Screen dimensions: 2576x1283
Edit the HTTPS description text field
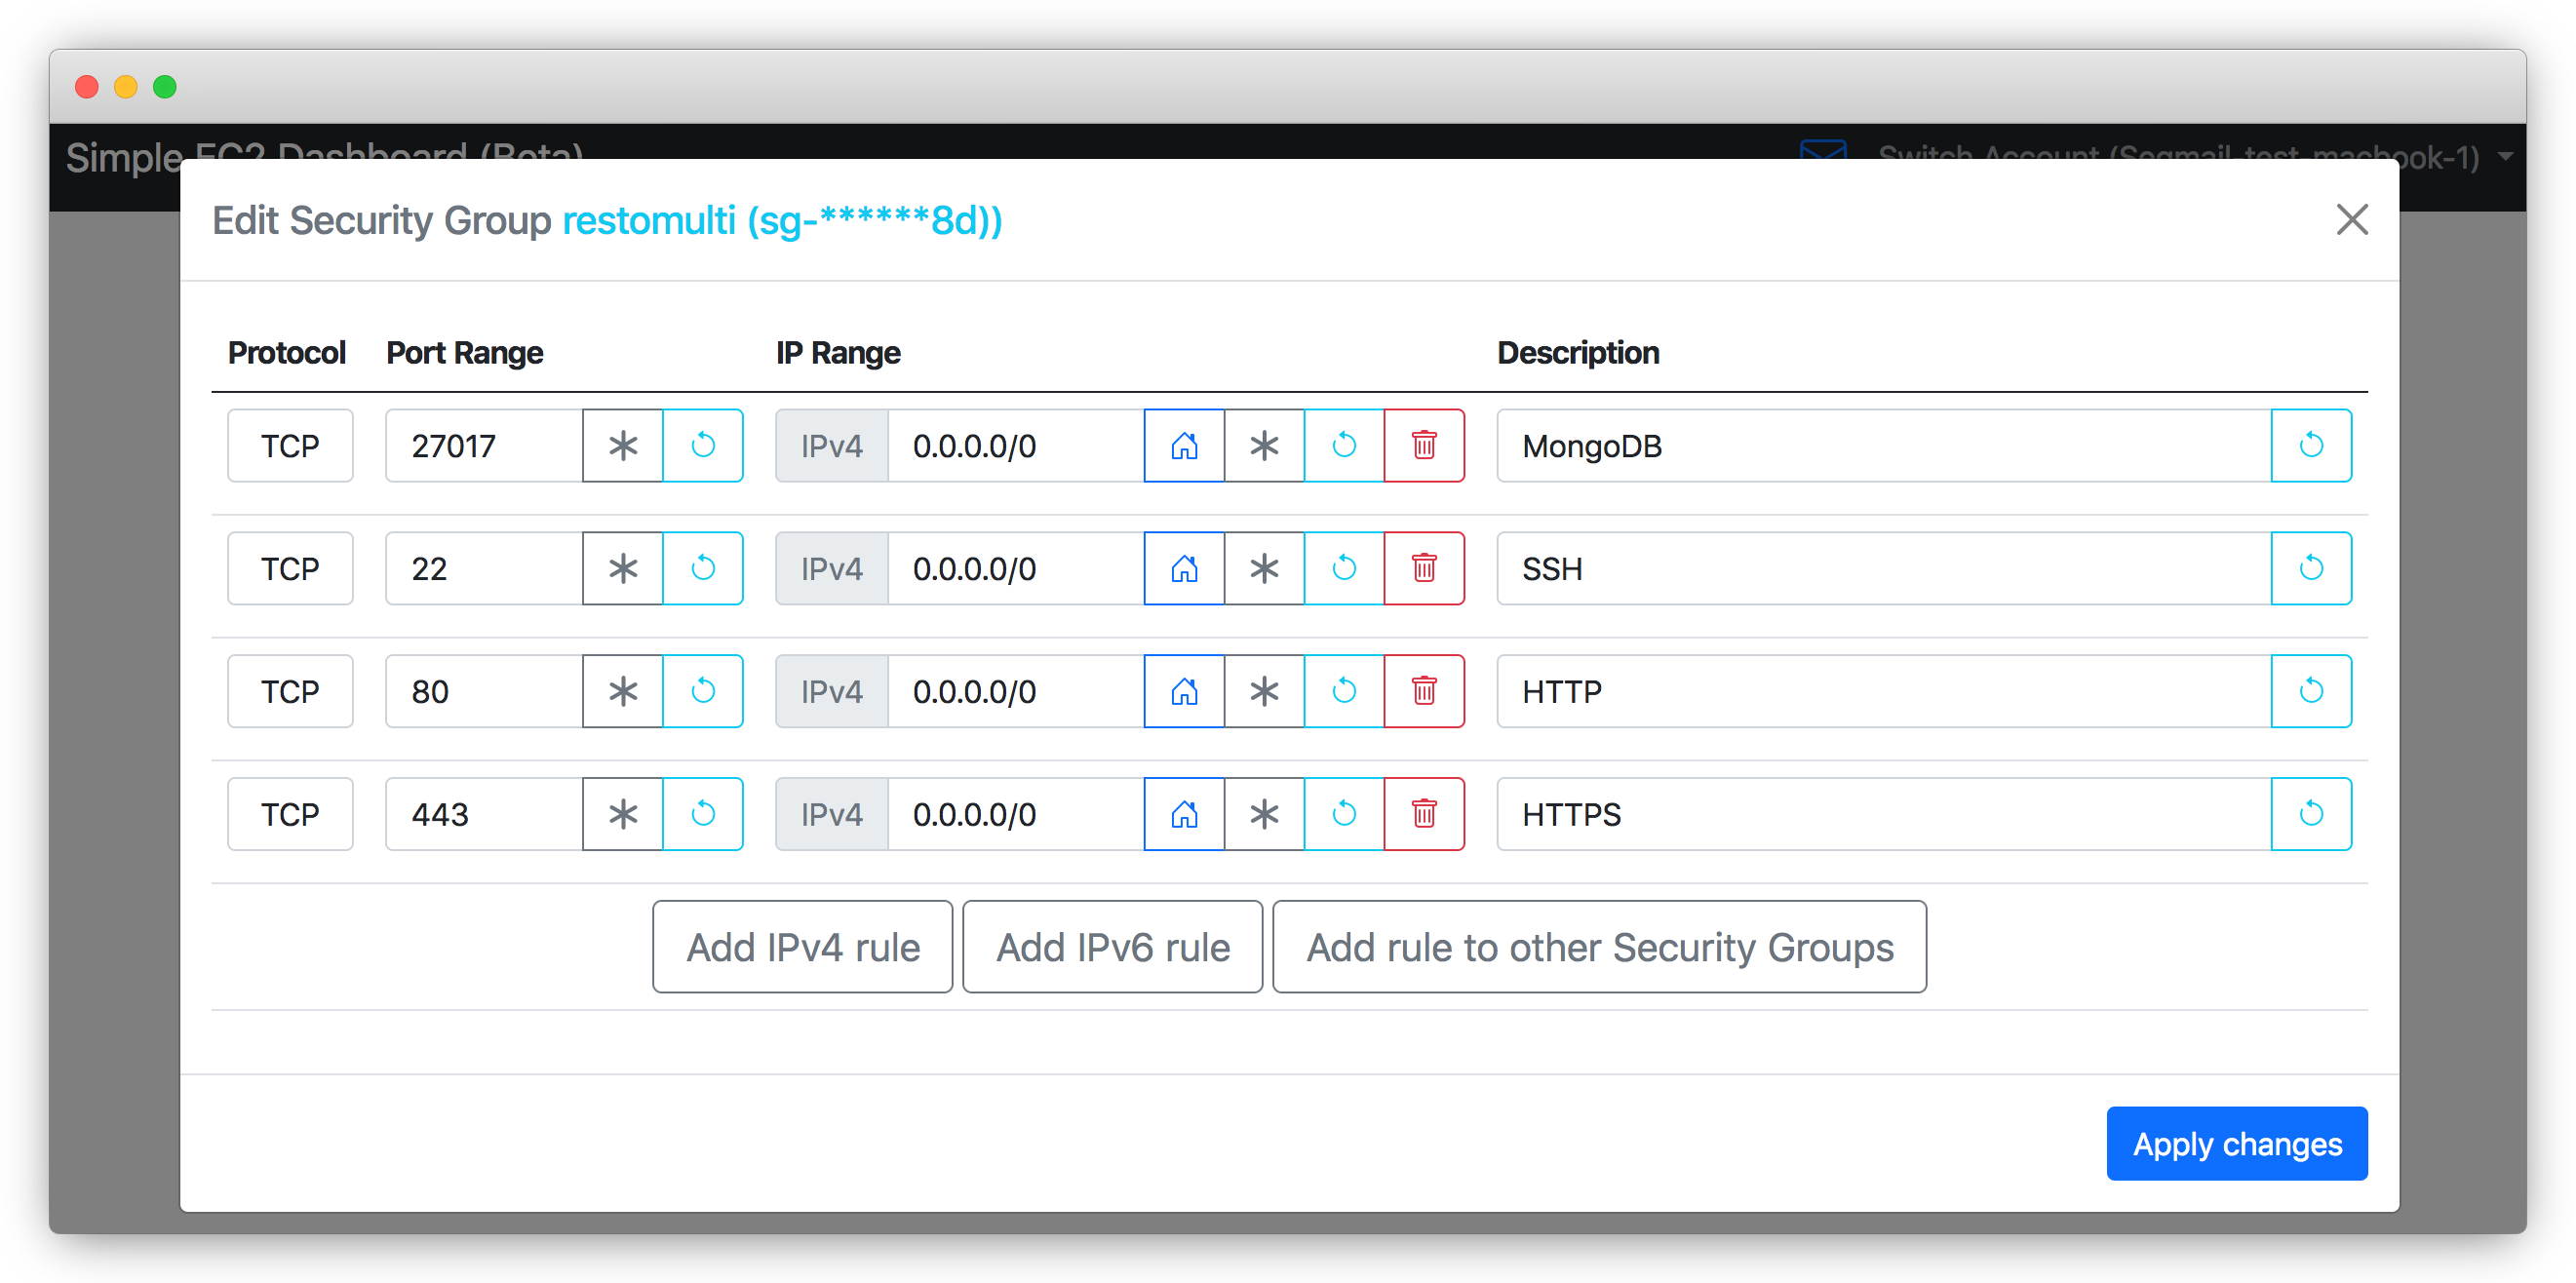click(x=1884, y=814)
